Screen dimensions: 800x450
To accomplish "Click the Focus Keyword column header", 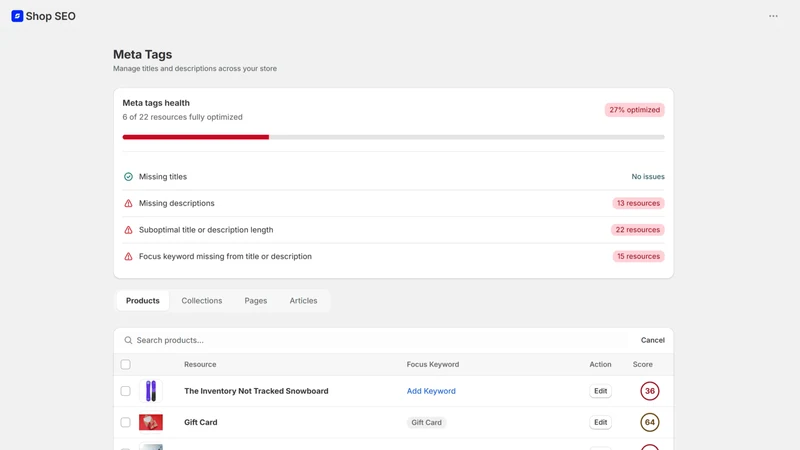I will [x=433, y=364].
